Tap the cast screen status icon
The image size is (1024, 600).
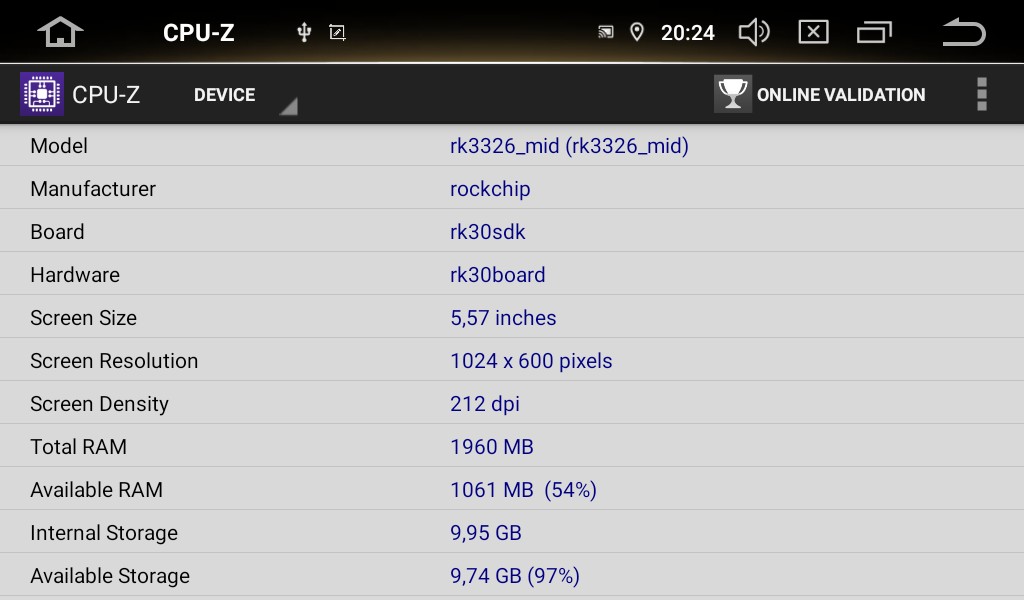point(605,32)
